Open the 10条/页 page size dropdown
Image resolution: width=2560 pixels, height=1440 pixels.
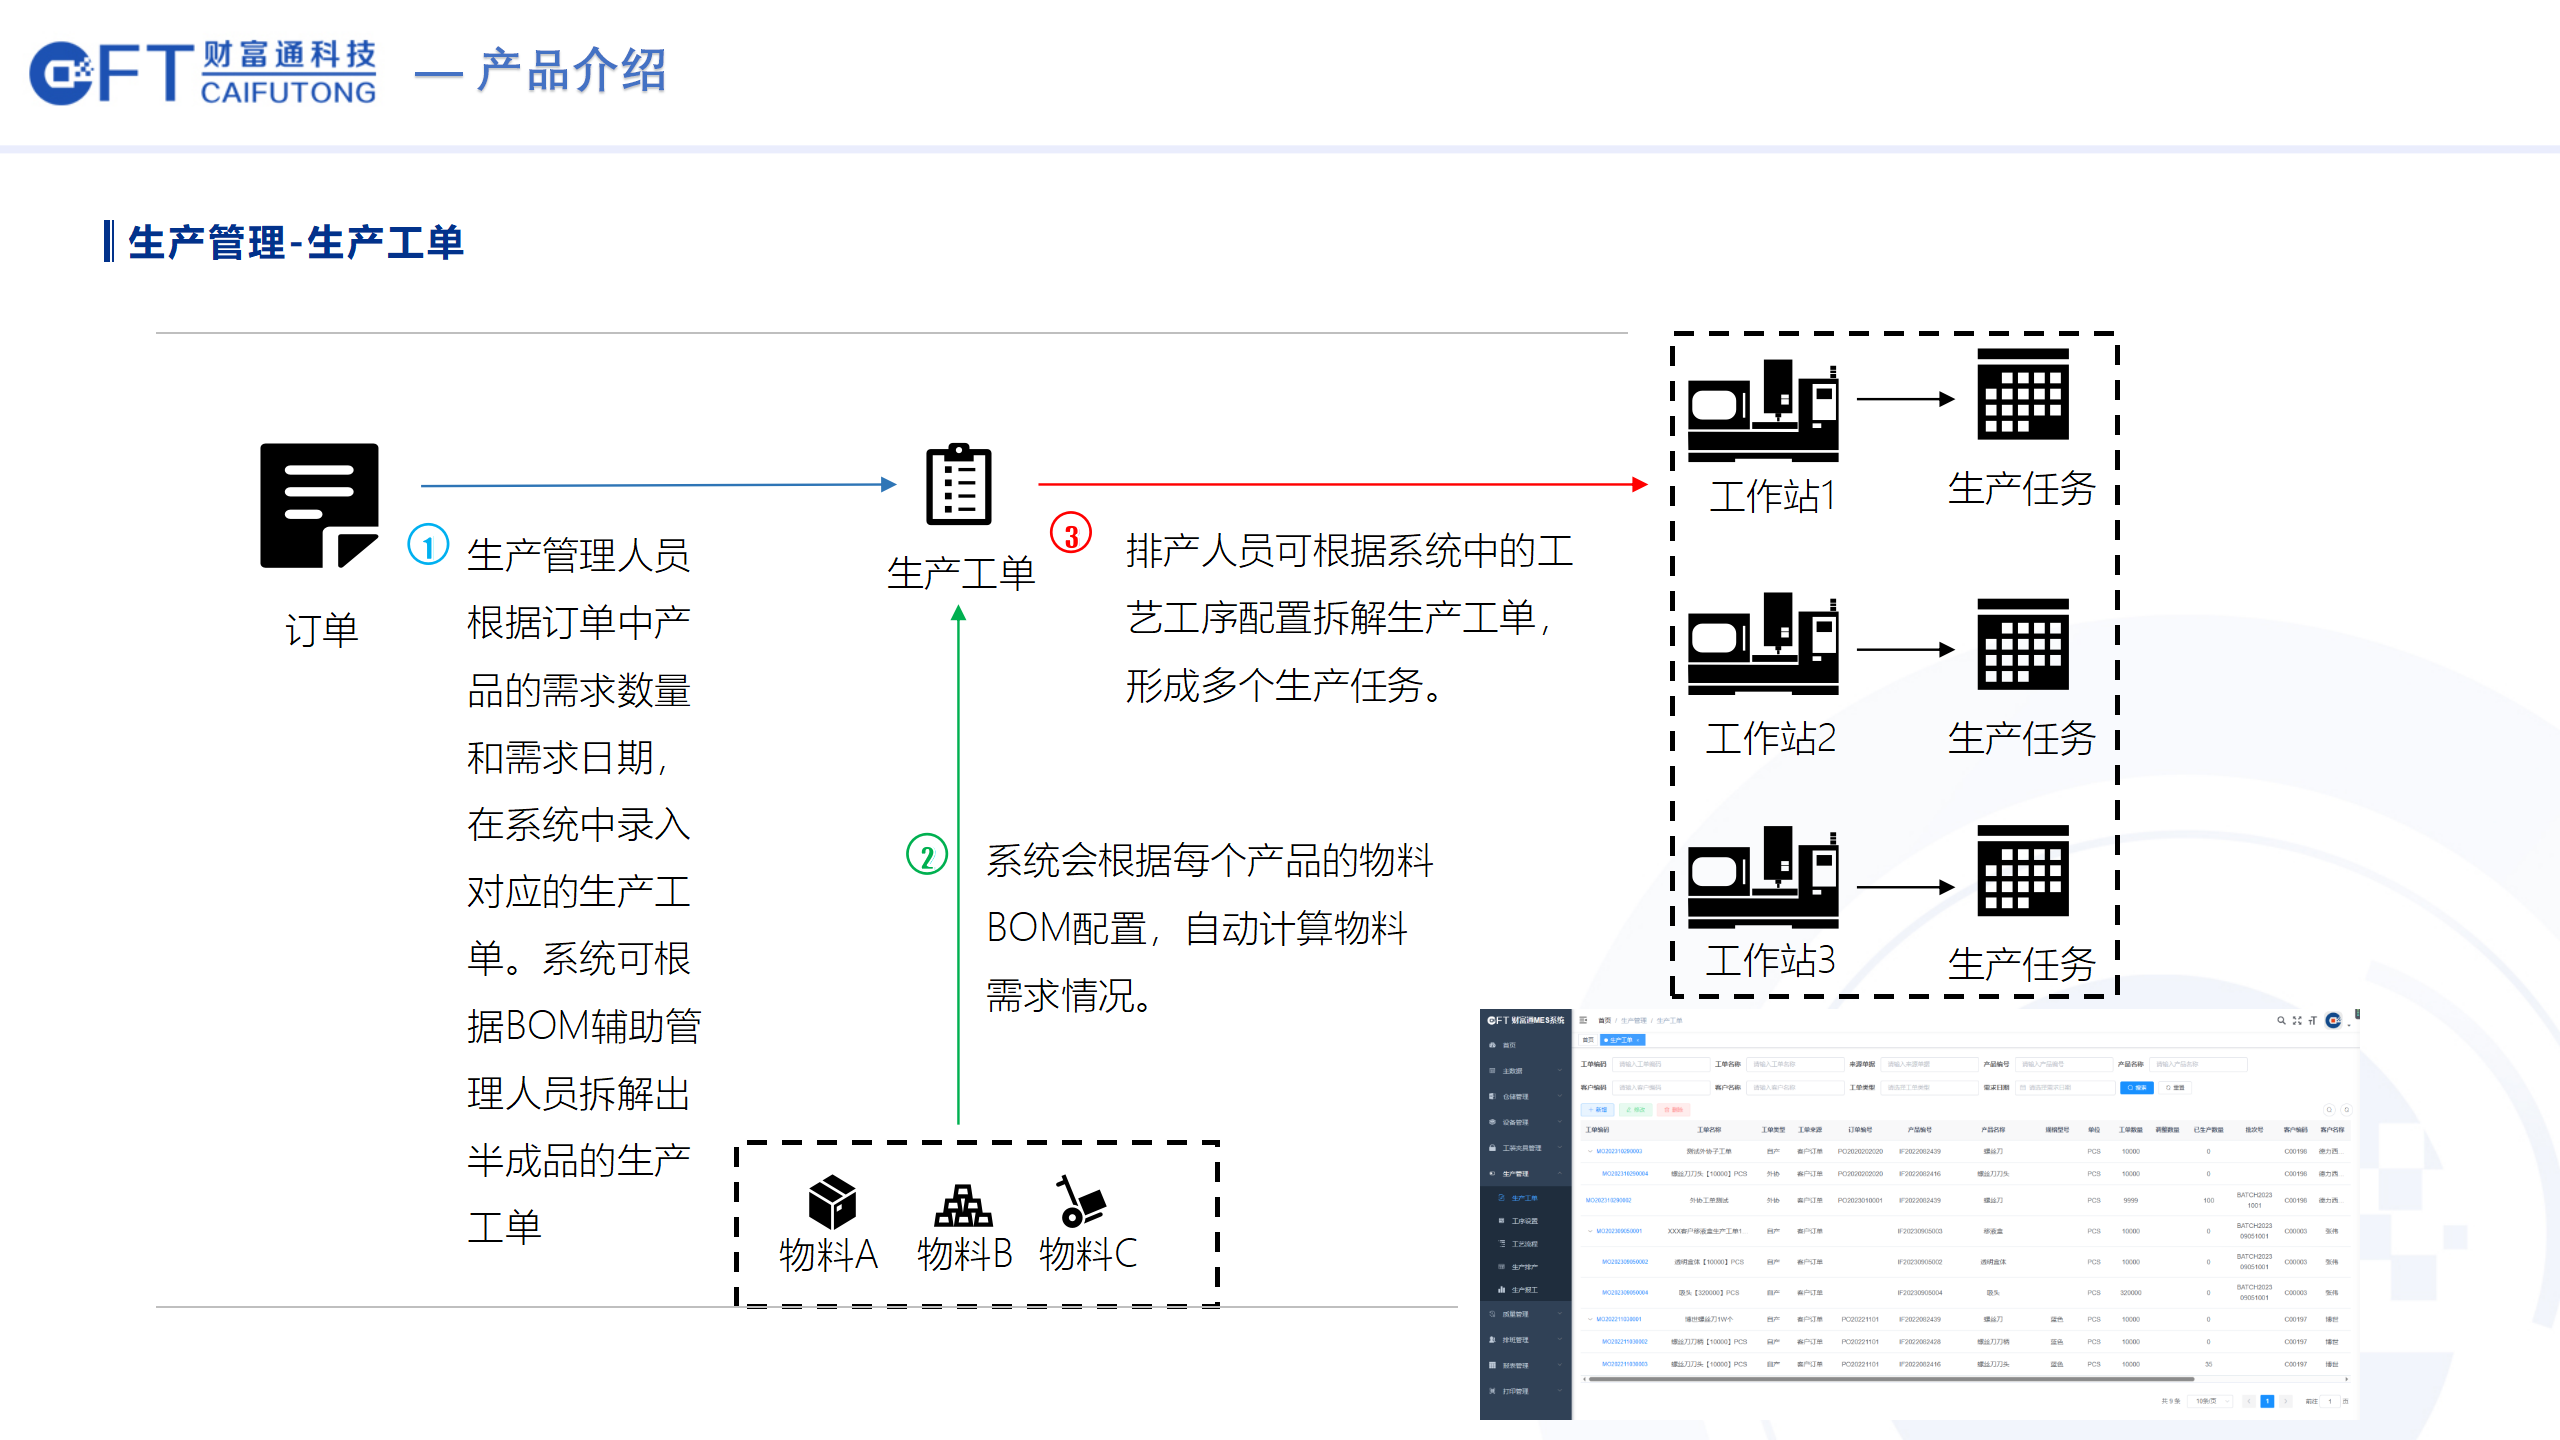2212,1401
